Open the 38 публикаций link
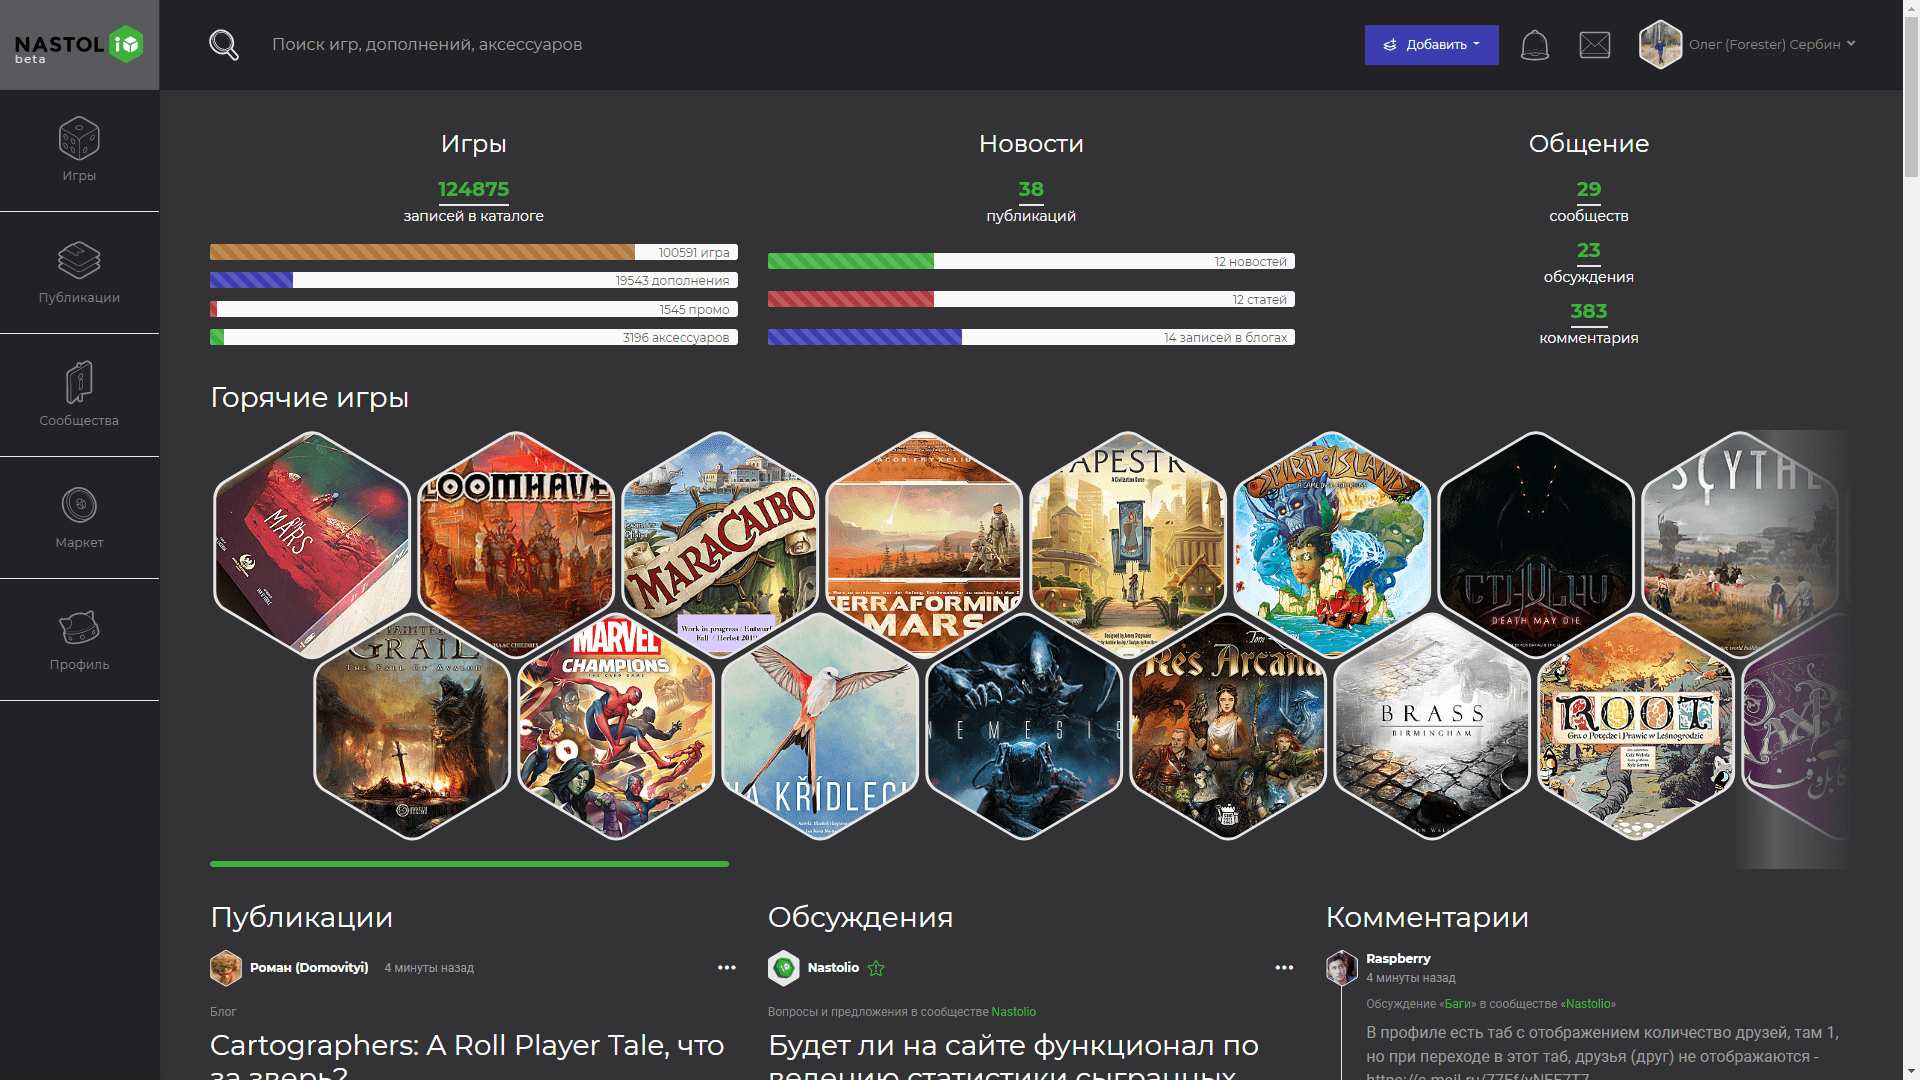This screenshot has height=1080, width=1920. [1031, 189]
